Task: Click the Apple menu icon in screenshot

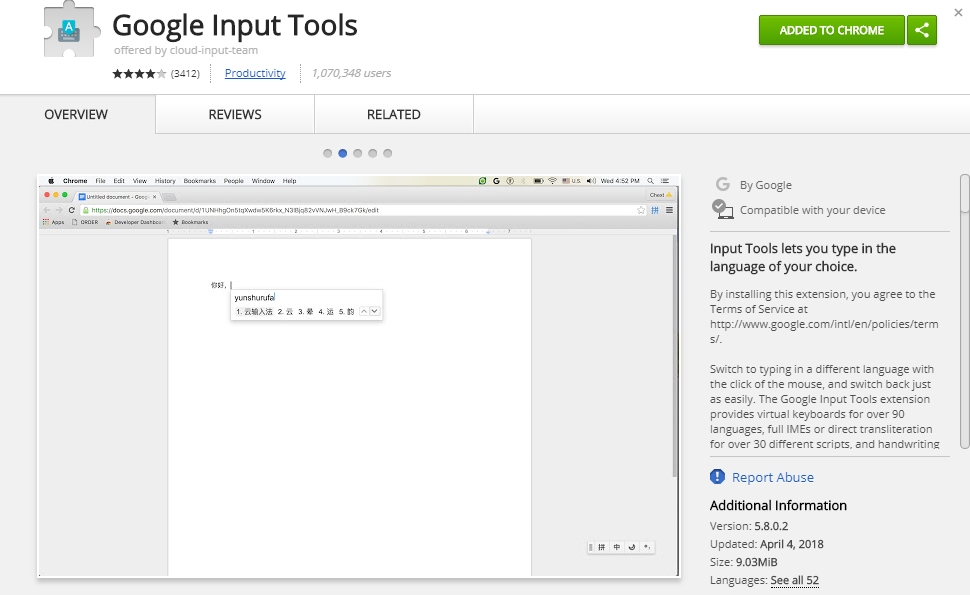Action: [51, 181]
